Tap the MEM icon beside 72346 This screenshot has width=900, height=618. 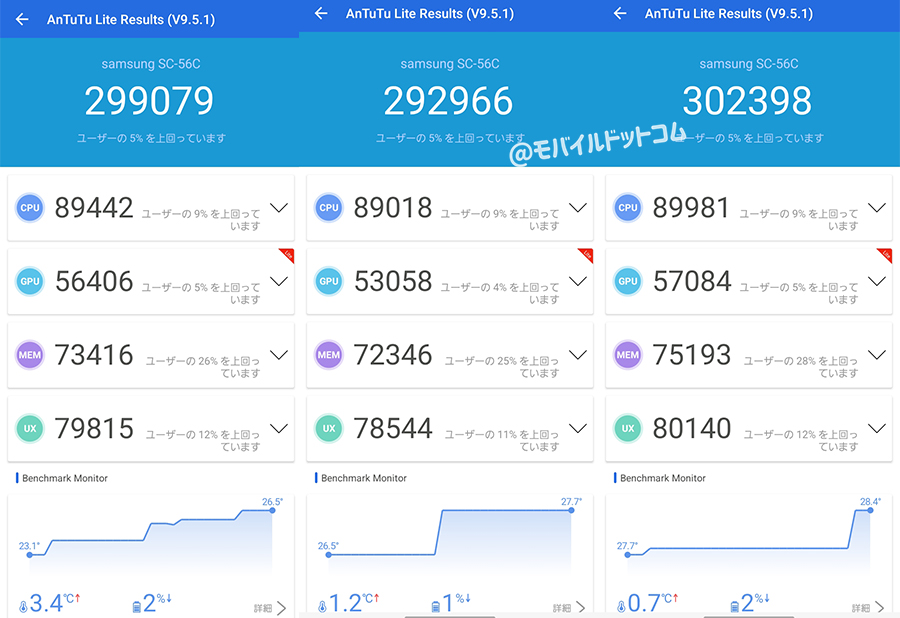tap(329, 355)
